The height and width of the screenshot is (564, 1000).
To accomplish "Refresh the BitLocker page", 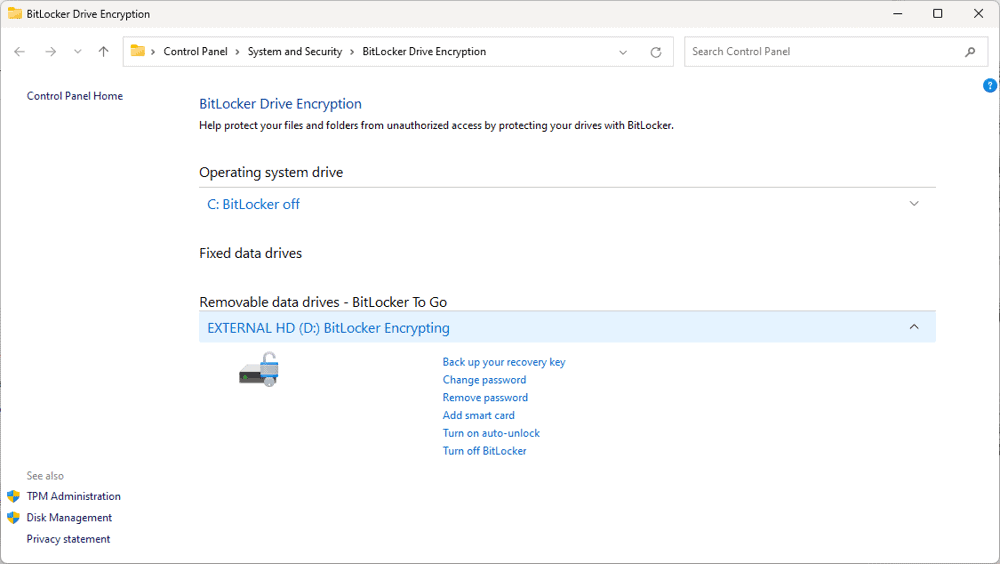I will pyautogui.click(x=656, y=52).
